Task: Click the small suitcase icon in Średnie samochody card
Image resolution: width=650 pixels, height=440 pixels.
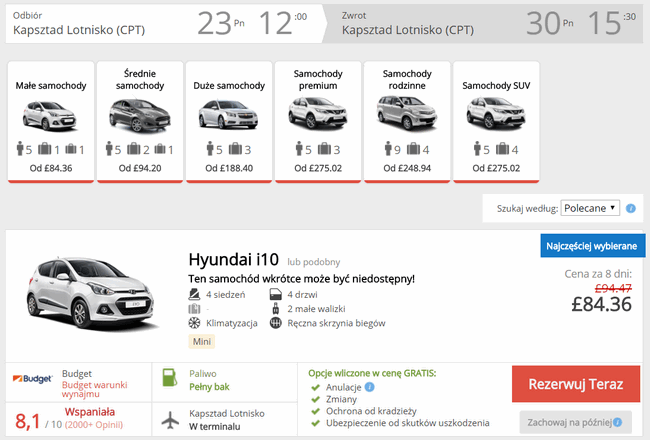Action: pos(160,149)
